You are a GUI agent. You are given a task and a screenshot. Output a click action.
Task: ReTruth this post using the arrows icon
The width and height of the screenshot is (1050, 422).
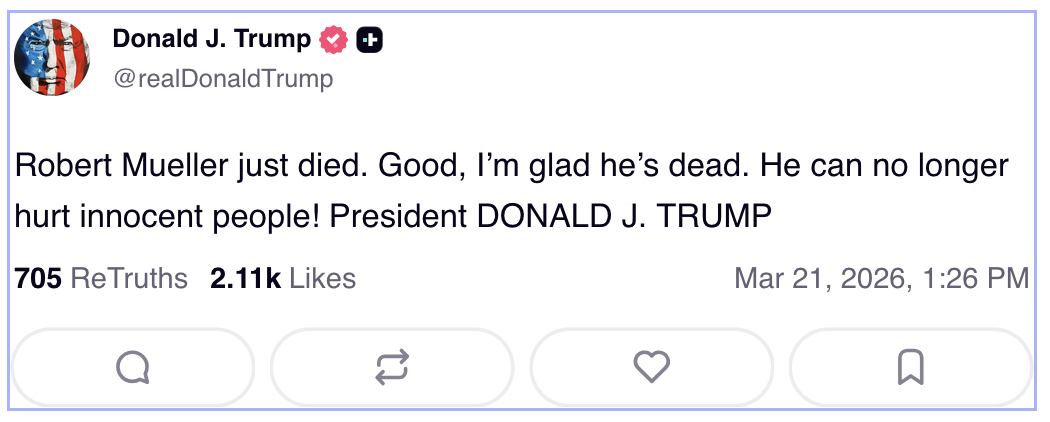[391, 368]
